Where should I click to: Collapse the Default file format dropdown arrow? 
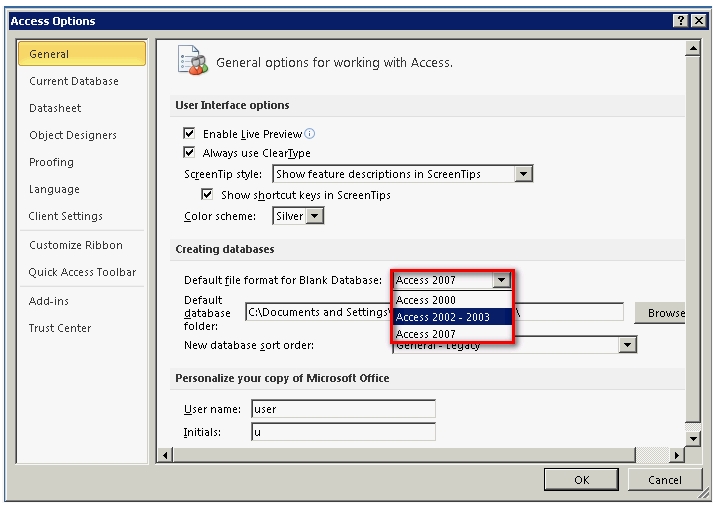(x=501, y=280)
